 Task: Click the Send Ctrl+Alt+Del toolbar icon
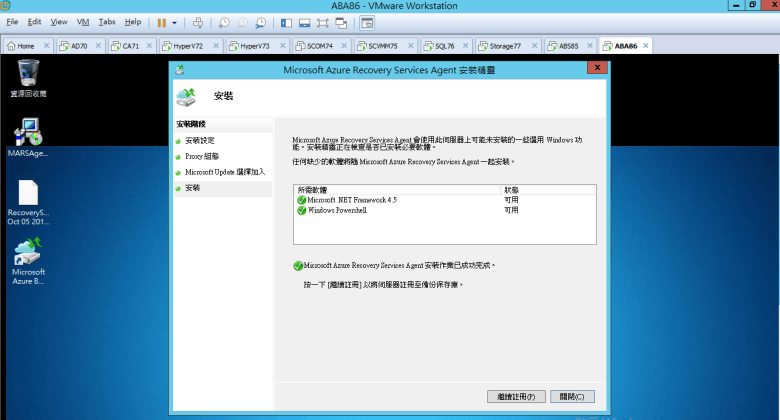click(198, 21)
